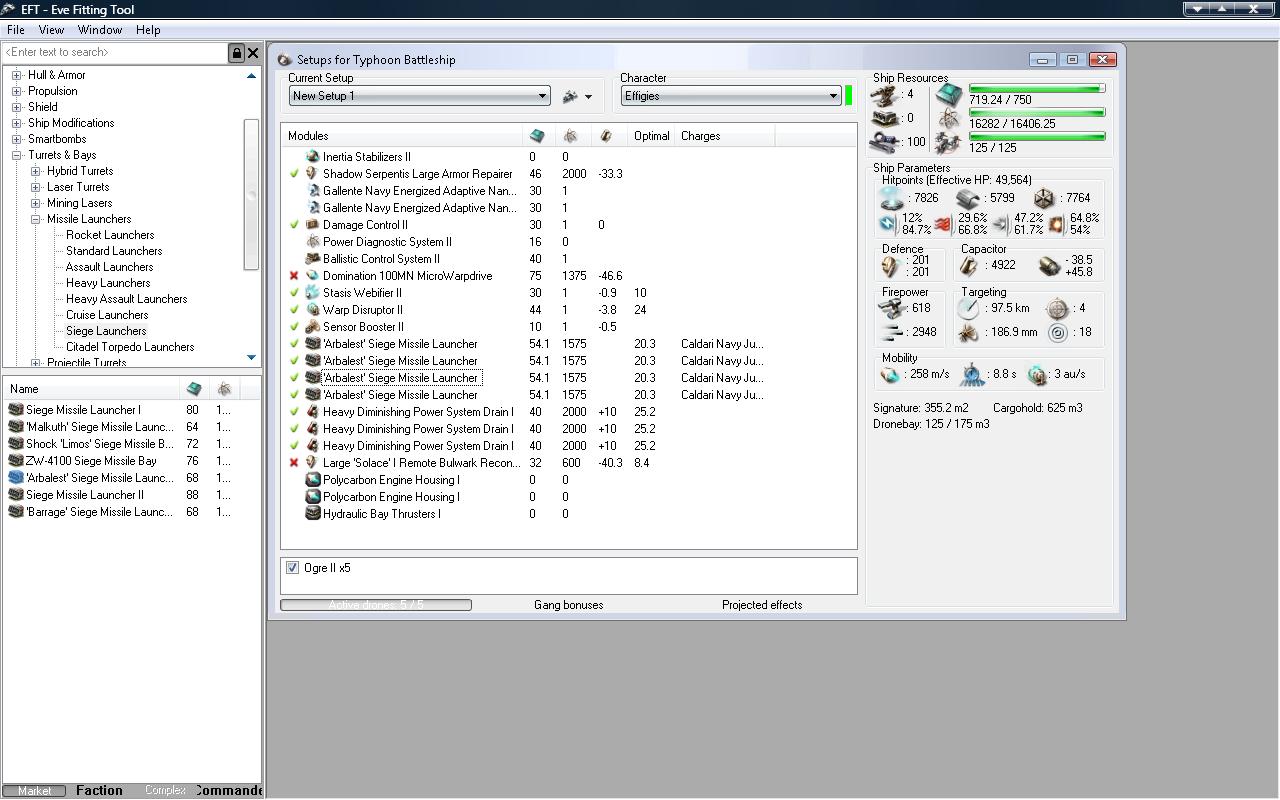
Task: Click the Damage Control II module icon
Action: (312, 225)
